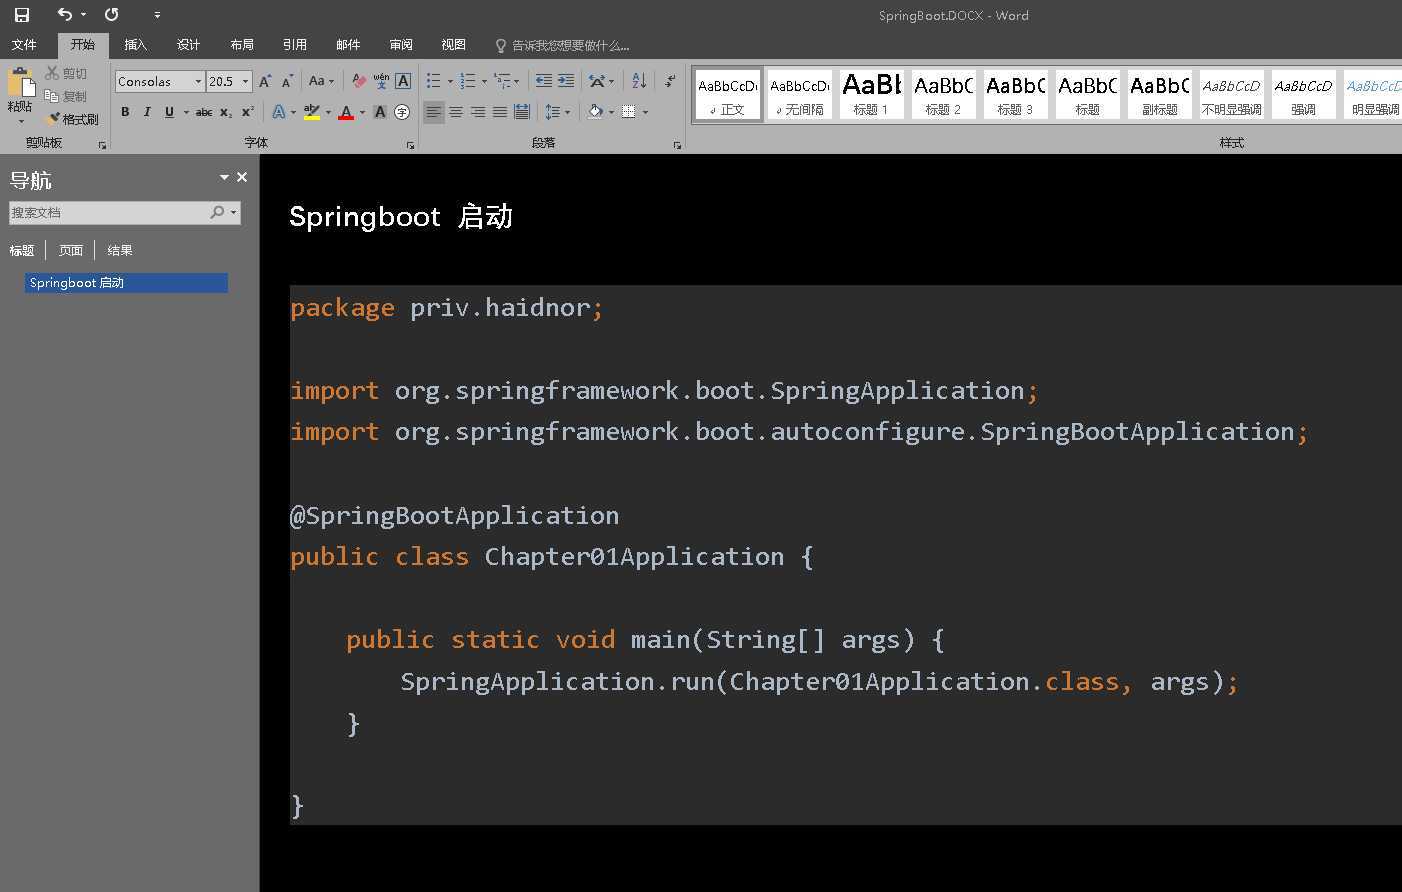Toggle bold formatting
This screenshot has height=892, width=1402.
click(125, 112)
